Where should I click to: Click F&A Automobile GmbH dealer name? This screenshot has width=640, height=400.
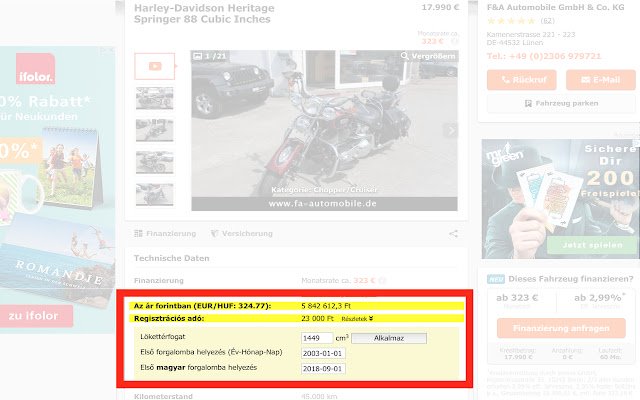[x=556, y=7]
